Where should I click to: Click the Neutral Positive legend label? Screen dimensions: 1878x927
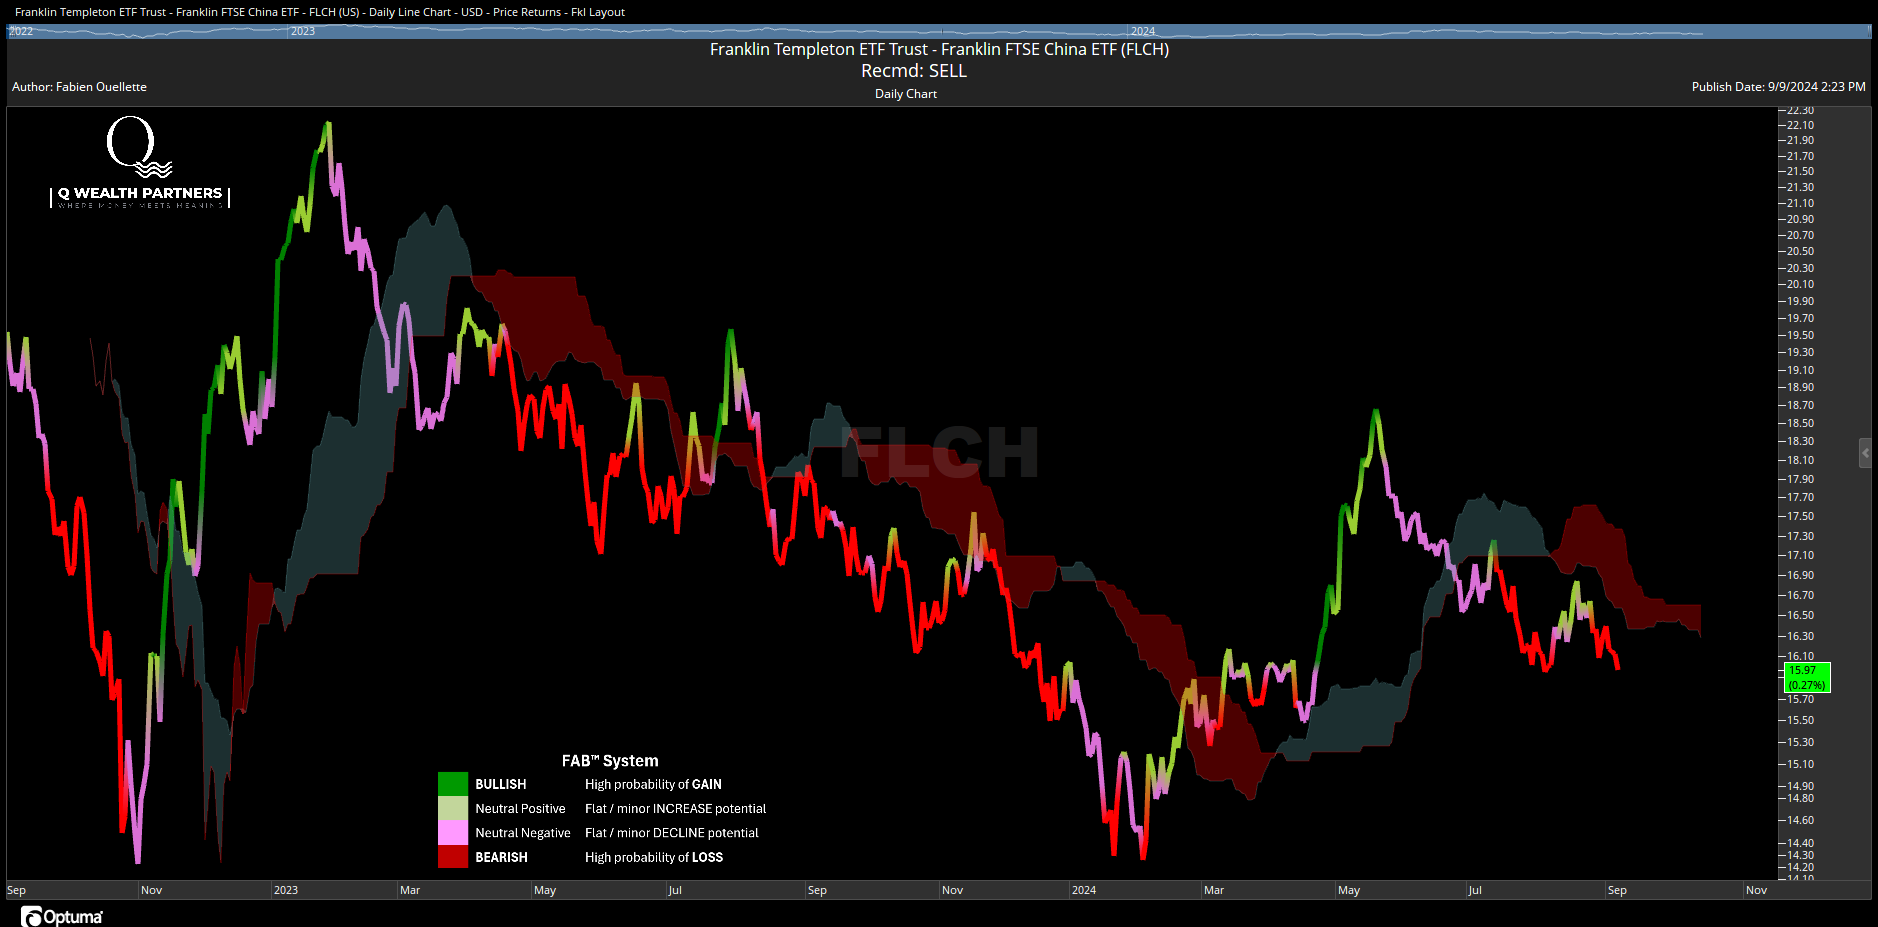pos(520,808)
